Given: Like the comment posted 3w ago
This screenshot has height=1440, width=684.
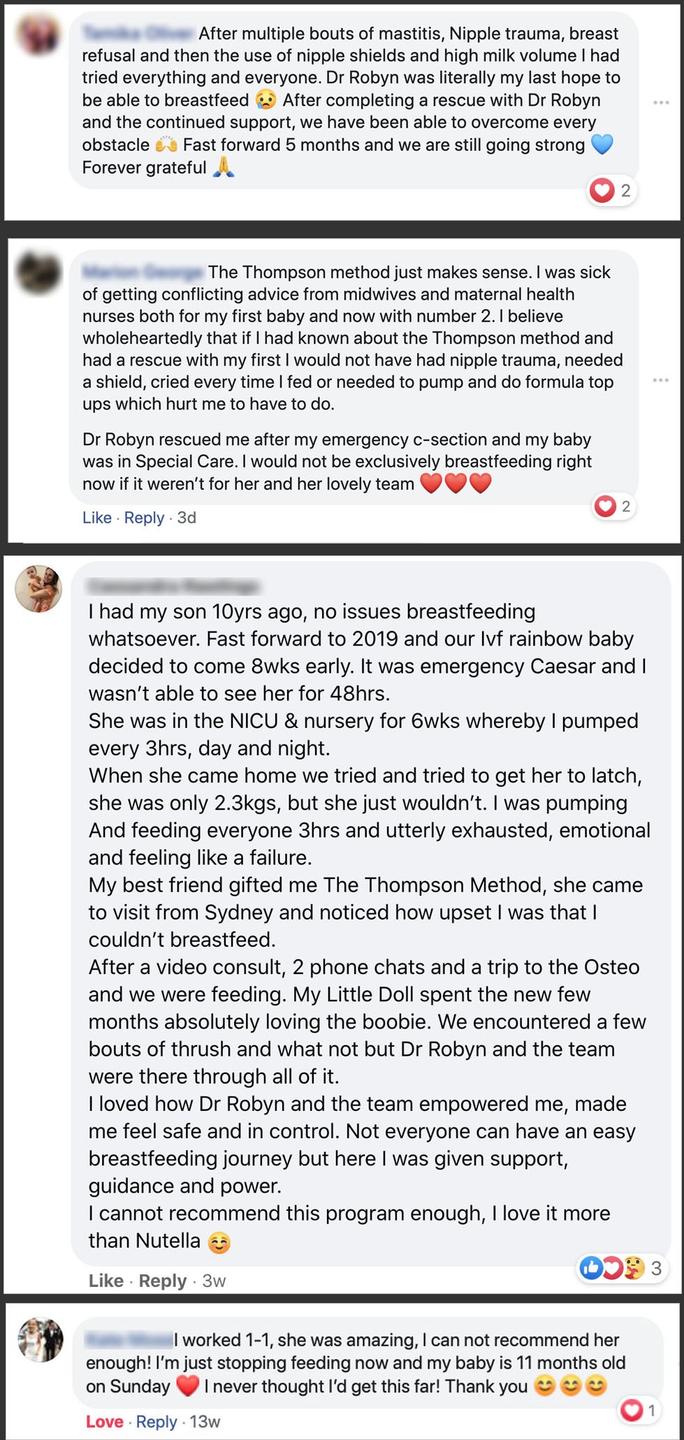Looking at the screenshot, I should pos(106,1281).
